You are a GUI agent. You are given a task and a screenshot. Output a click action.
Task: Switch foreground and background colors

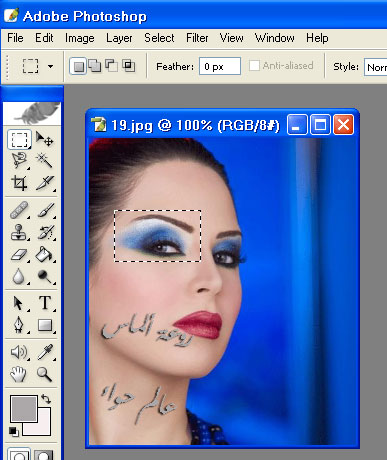(x=46, y=399)
